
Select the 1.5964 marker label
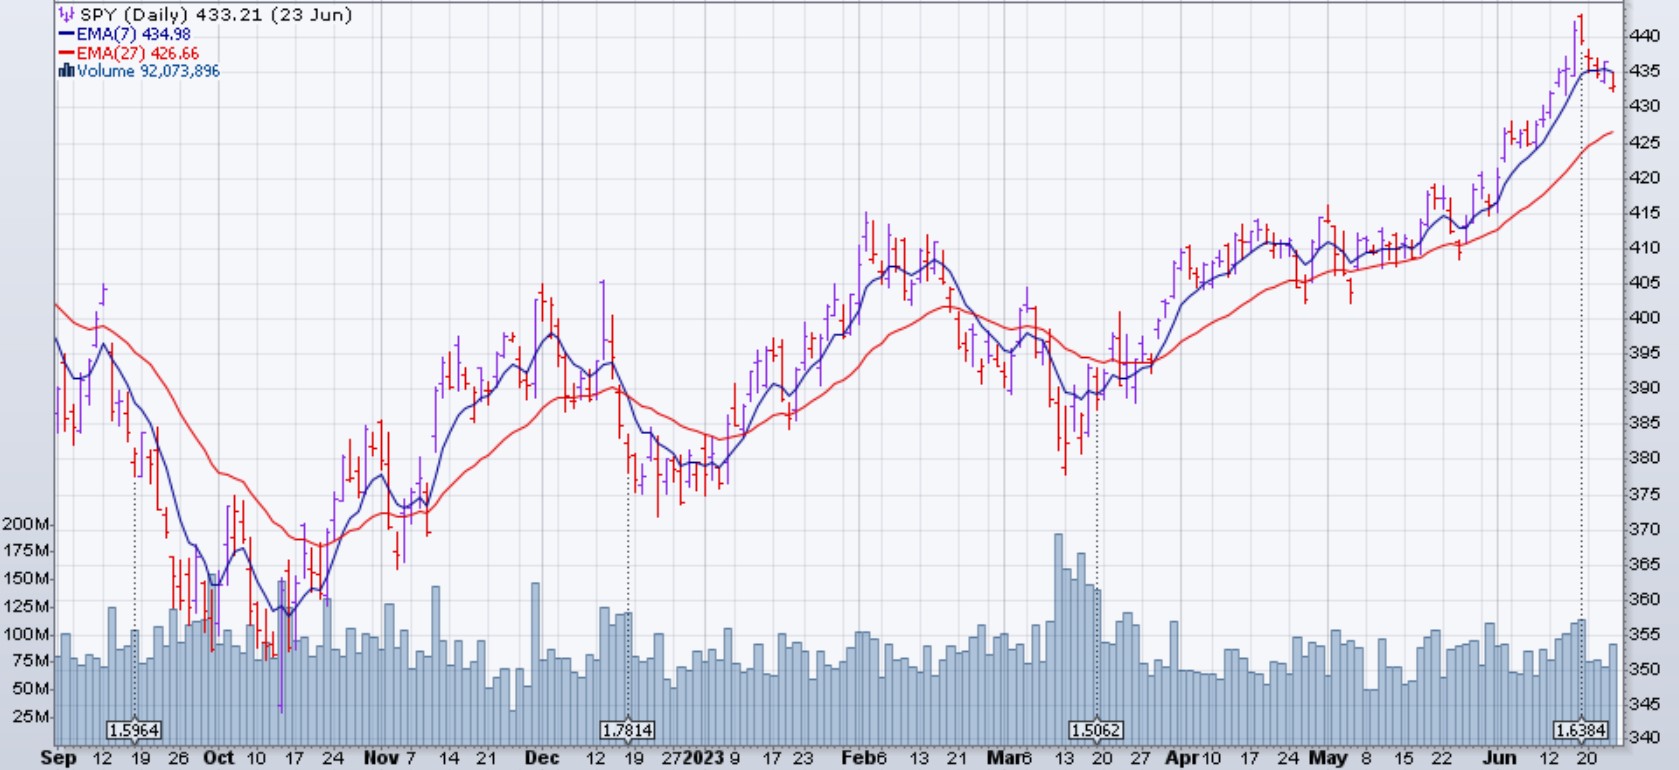[134, 730]
